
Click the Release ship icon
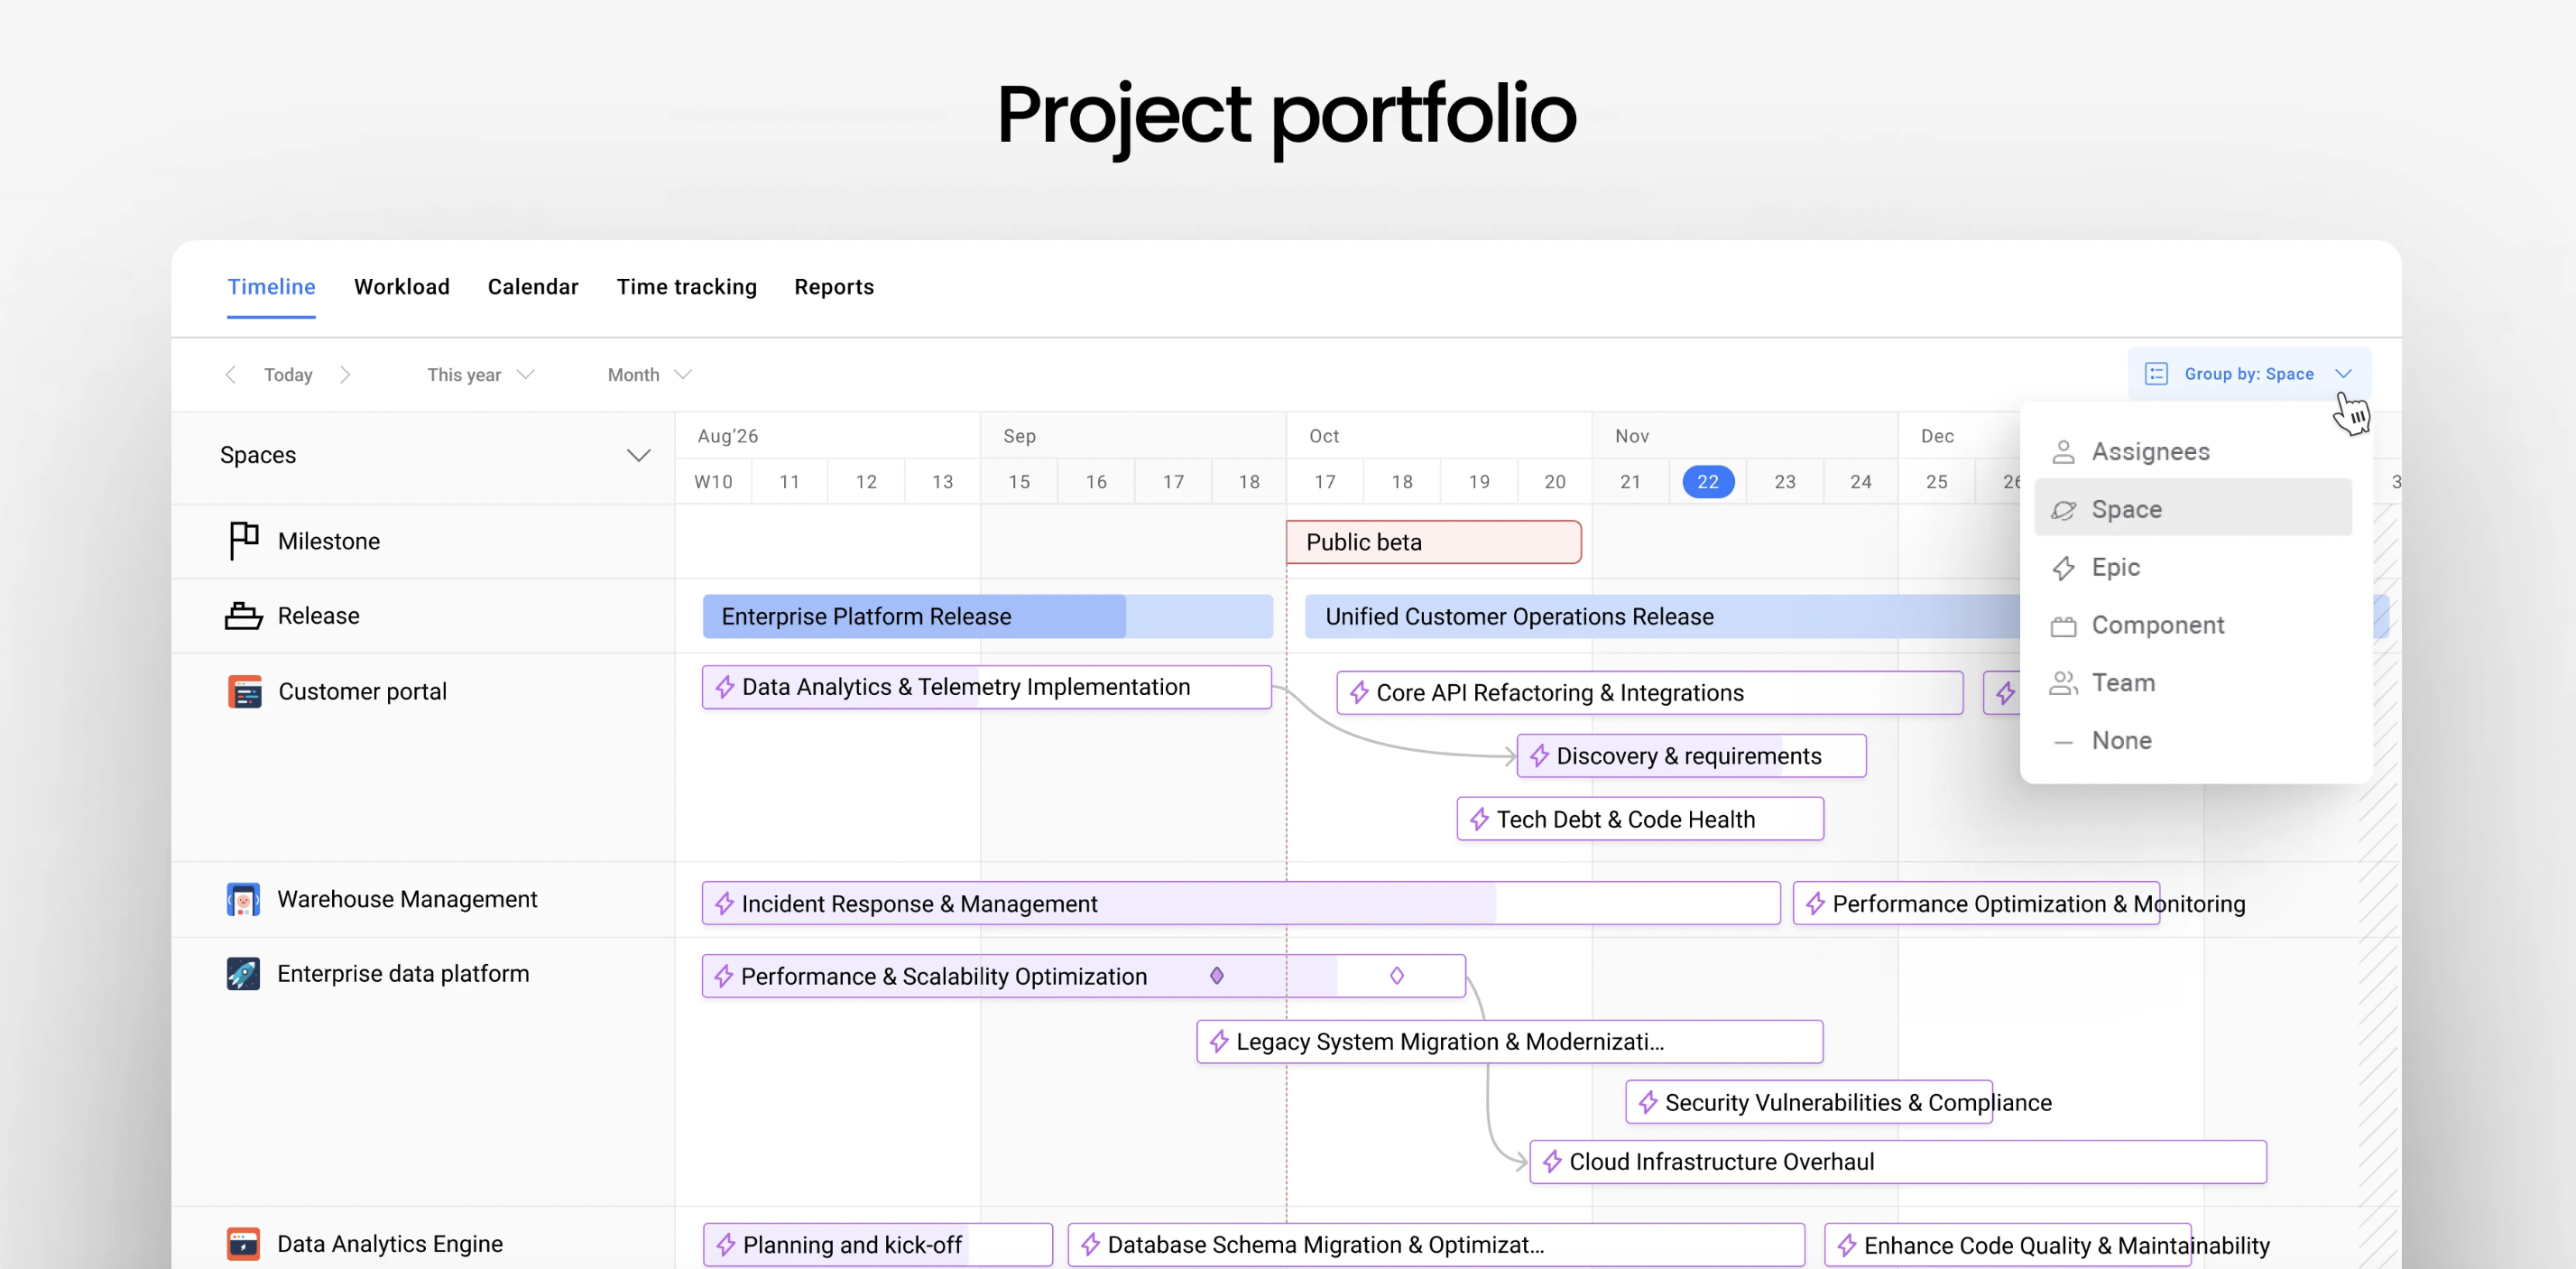pyautogui.click(x=243, y=616)
